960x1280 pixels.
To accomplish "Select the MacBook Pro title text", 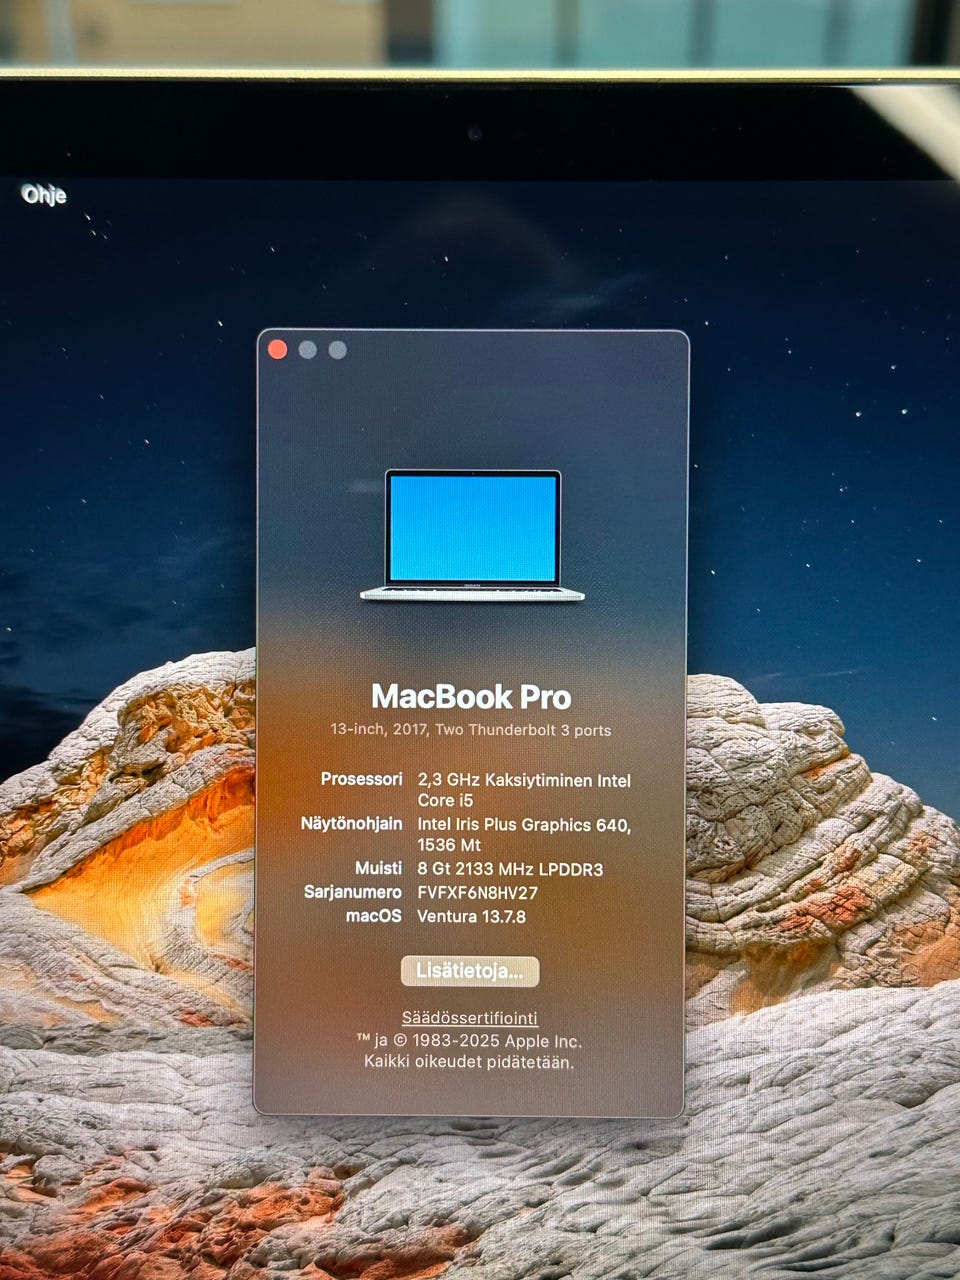I will pyautogui.click(x=471, y=696).
